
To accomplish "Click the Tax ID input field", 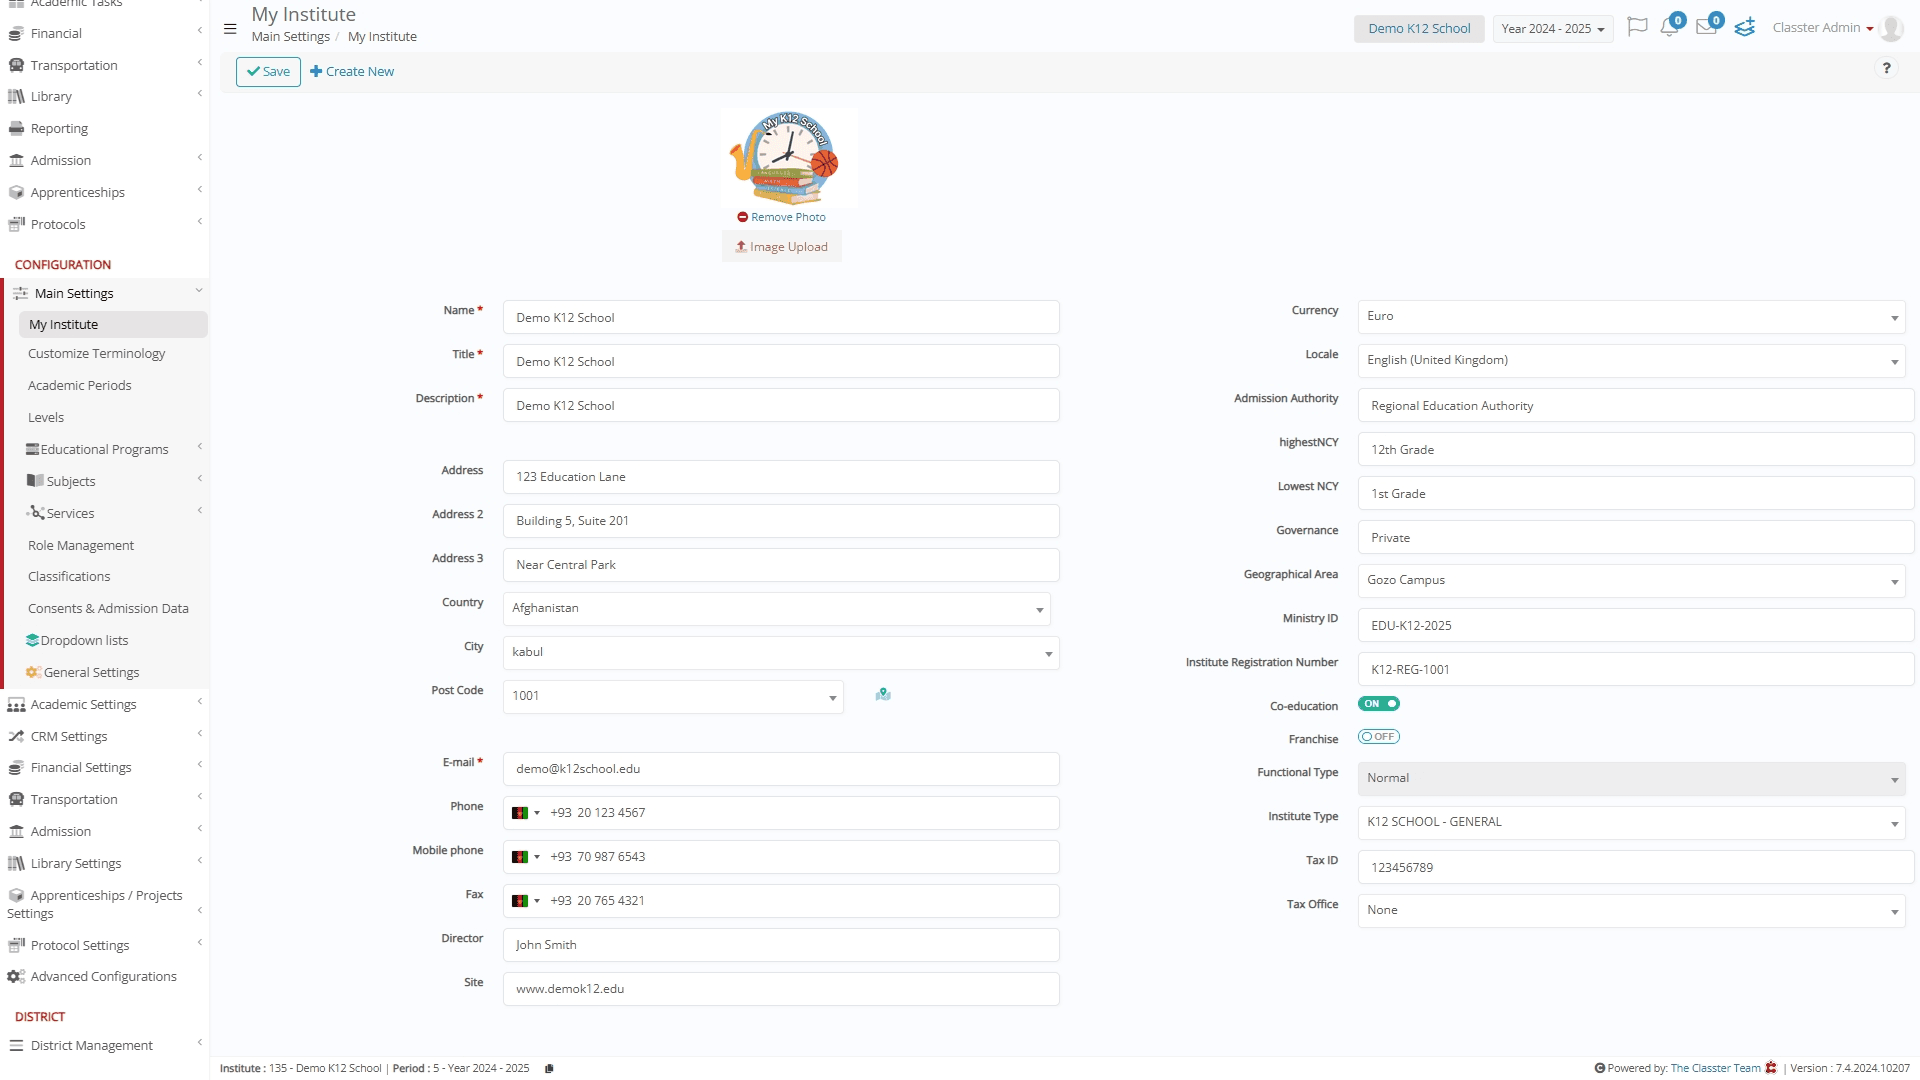I will click(1636, 868).
